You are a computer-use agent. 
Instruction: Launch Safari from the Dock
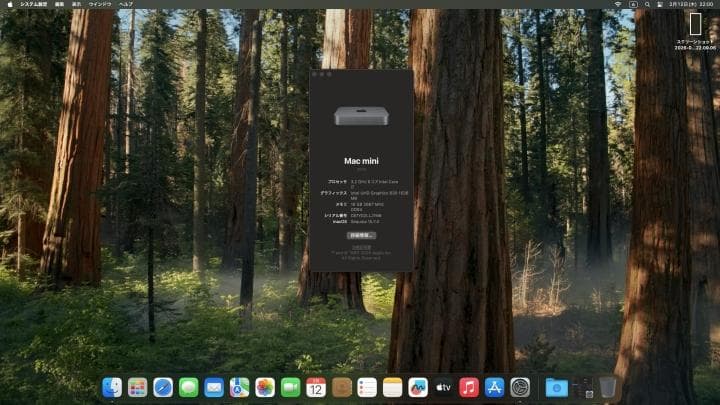coord(163,387)
